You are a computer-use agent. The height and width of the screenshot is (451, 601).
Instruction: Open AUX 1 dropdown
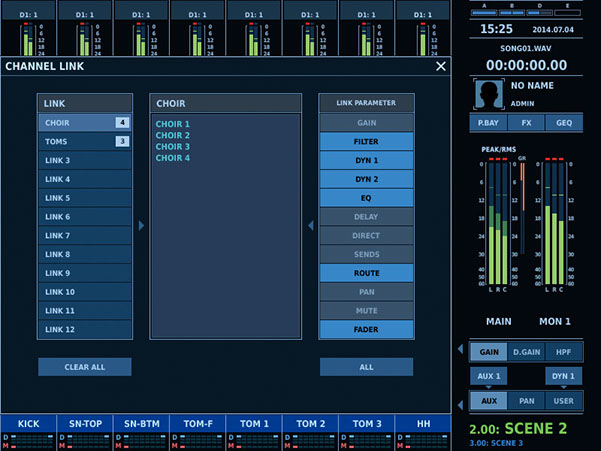[x=489, y=376]
